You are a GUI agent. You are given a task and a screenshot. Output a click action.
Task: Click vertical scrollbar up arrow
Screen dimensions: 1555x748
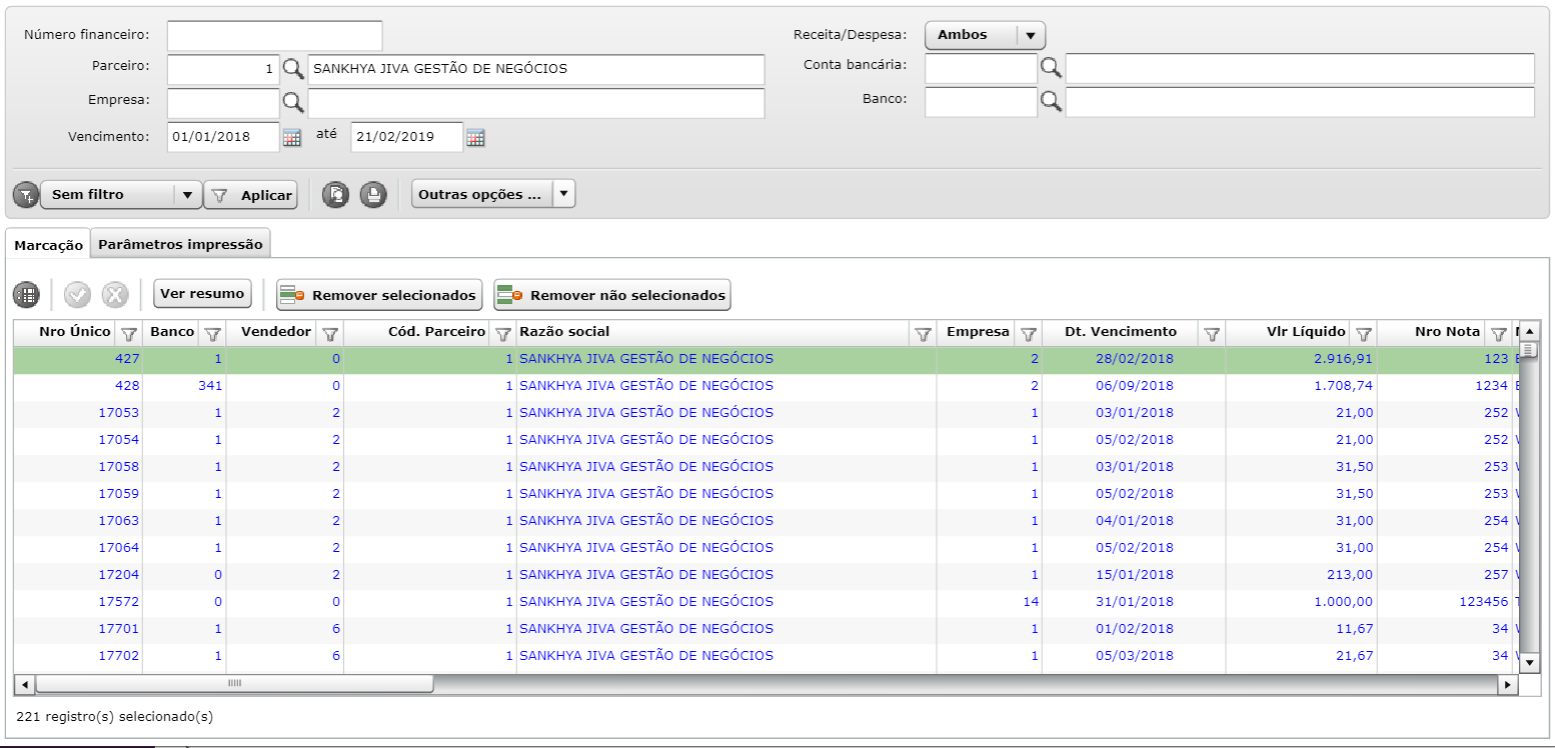pos(1528,331)
